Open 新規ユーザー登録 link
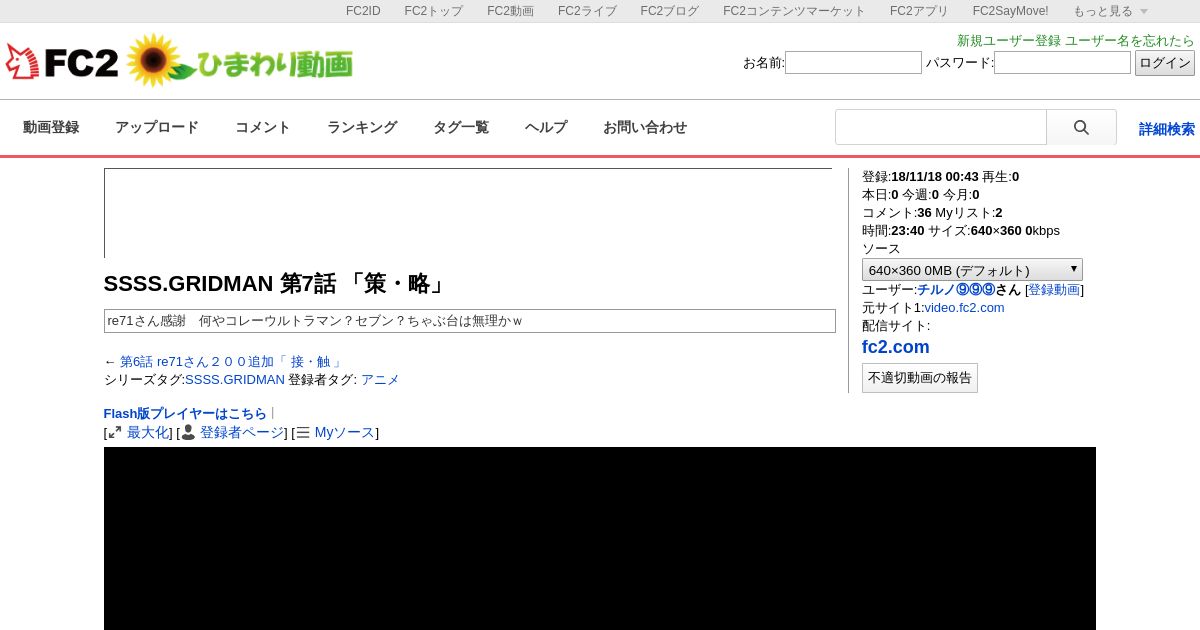This screenshot has height=630, width=1200. (x=1009, y=41)
